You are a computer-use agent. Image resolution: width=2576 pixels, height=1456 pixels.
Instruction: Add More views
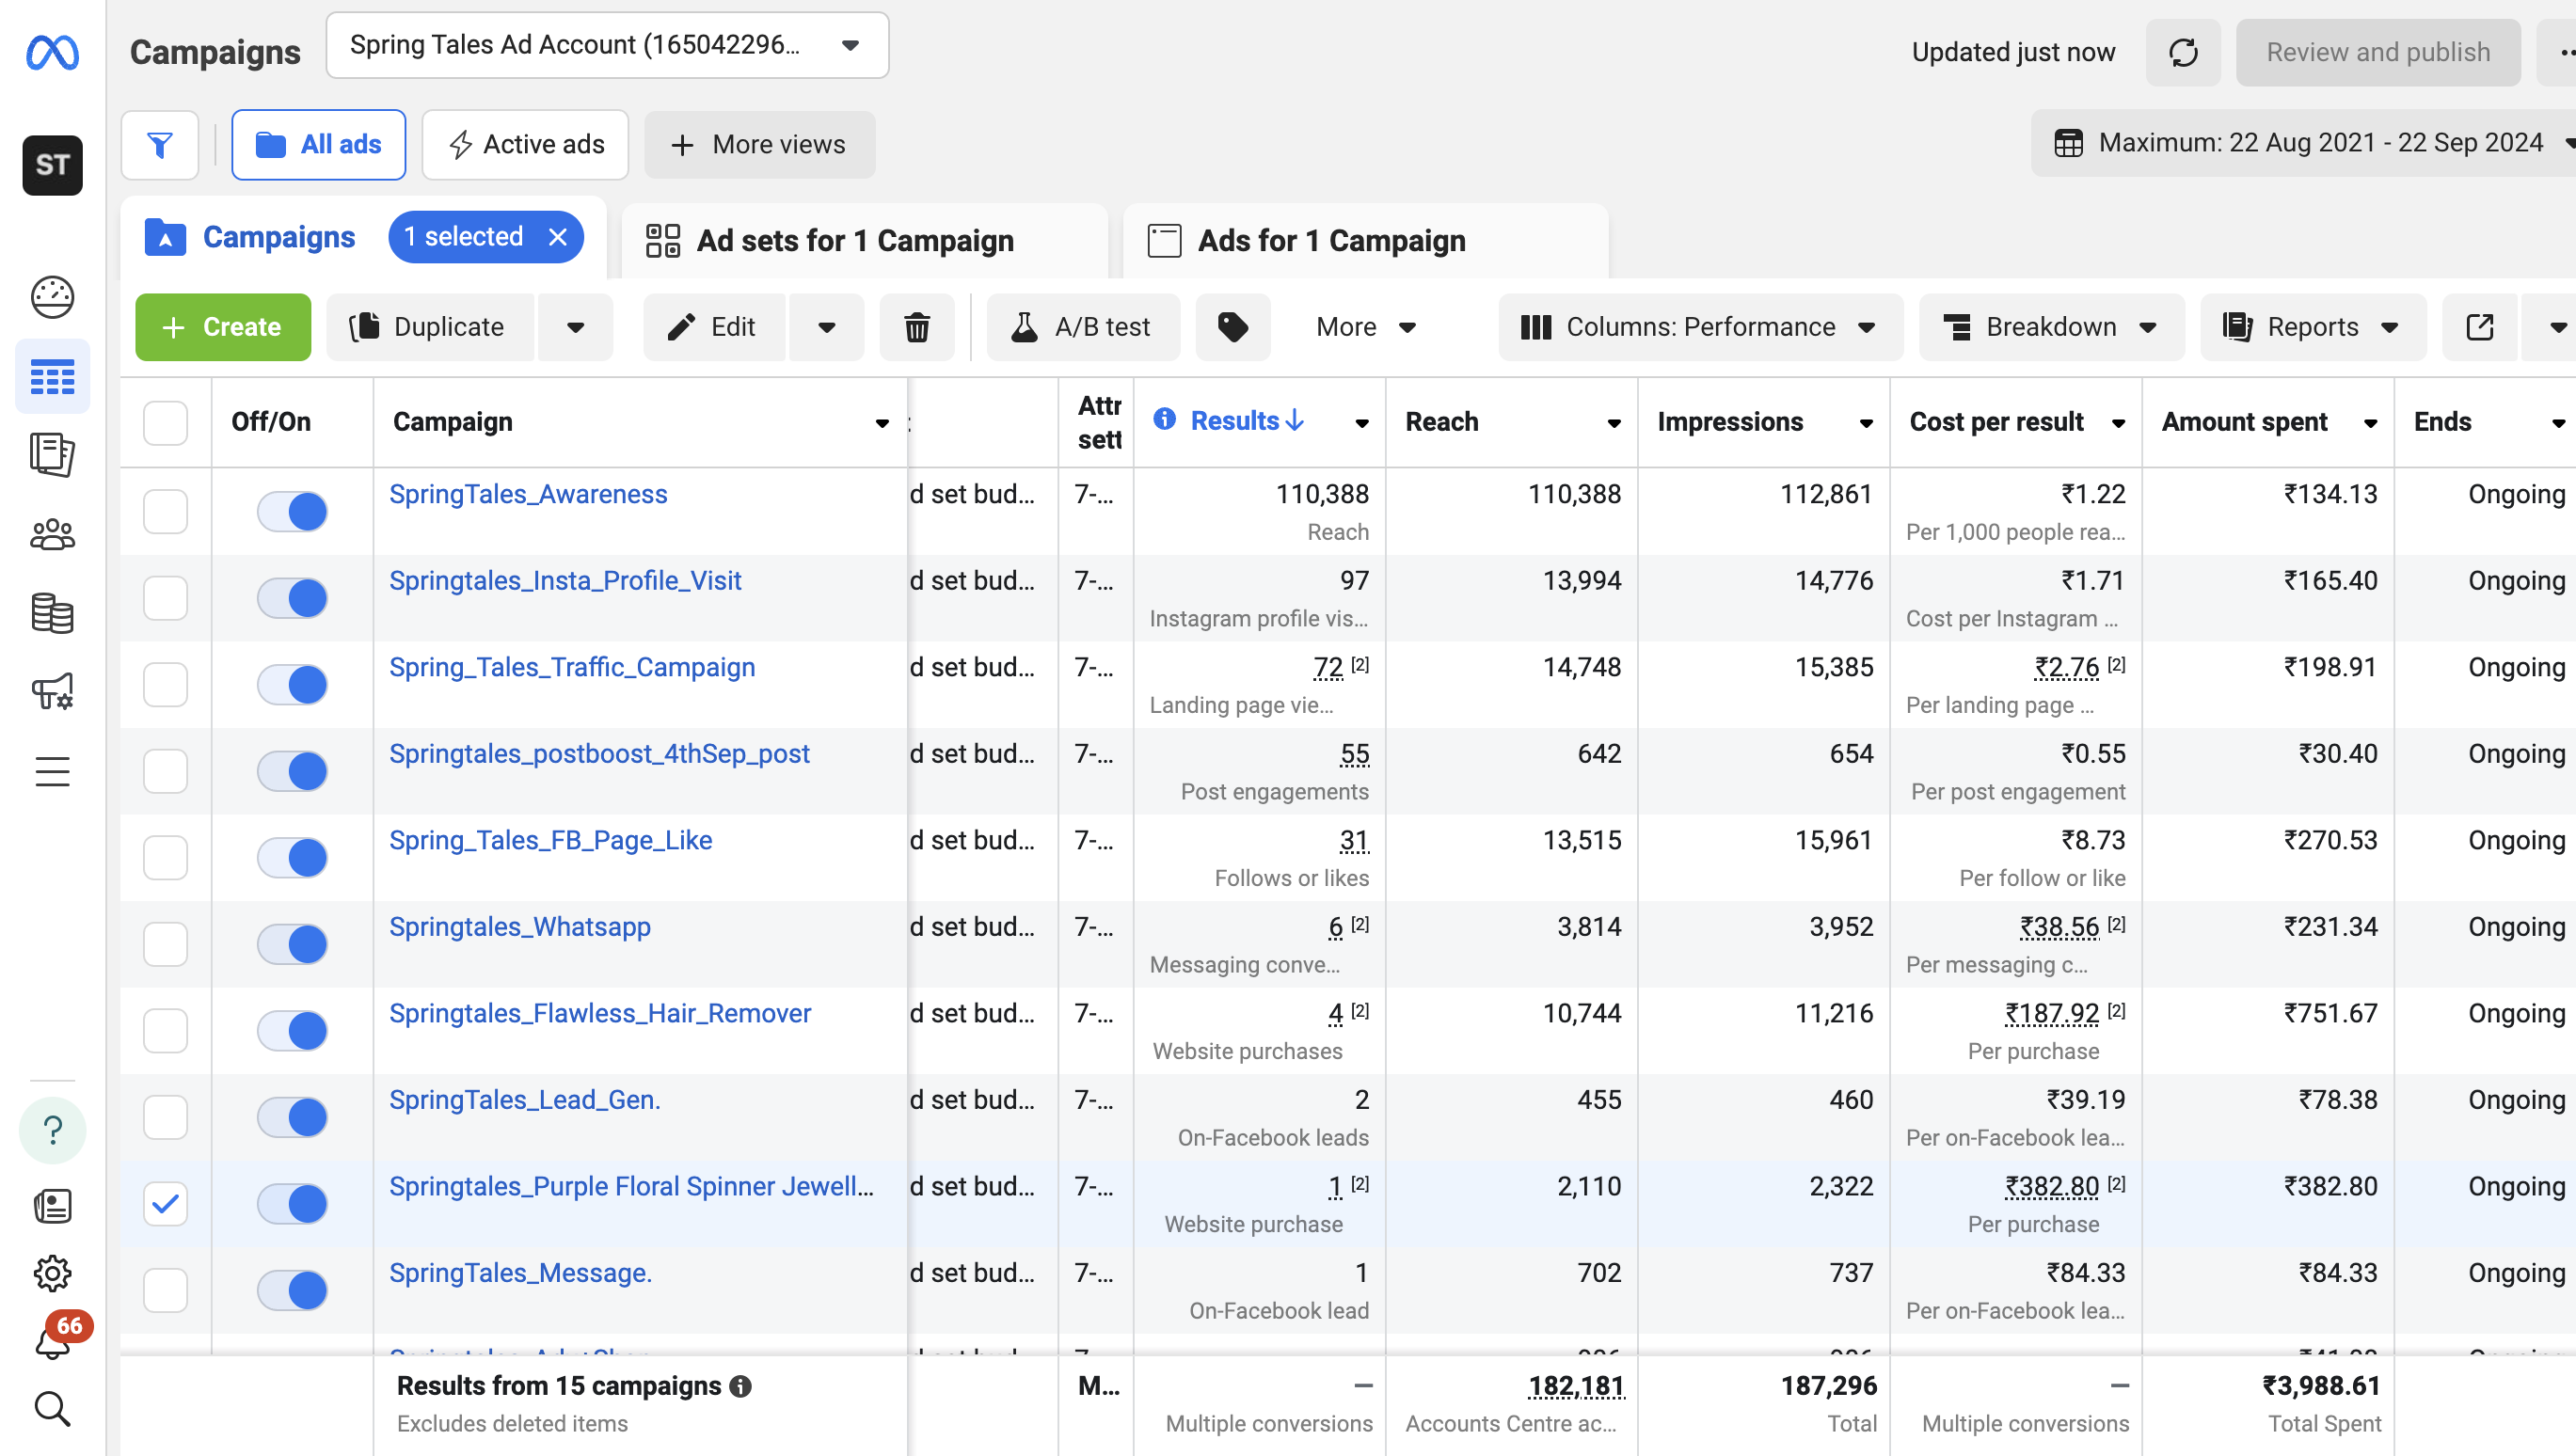coord(759,145)
